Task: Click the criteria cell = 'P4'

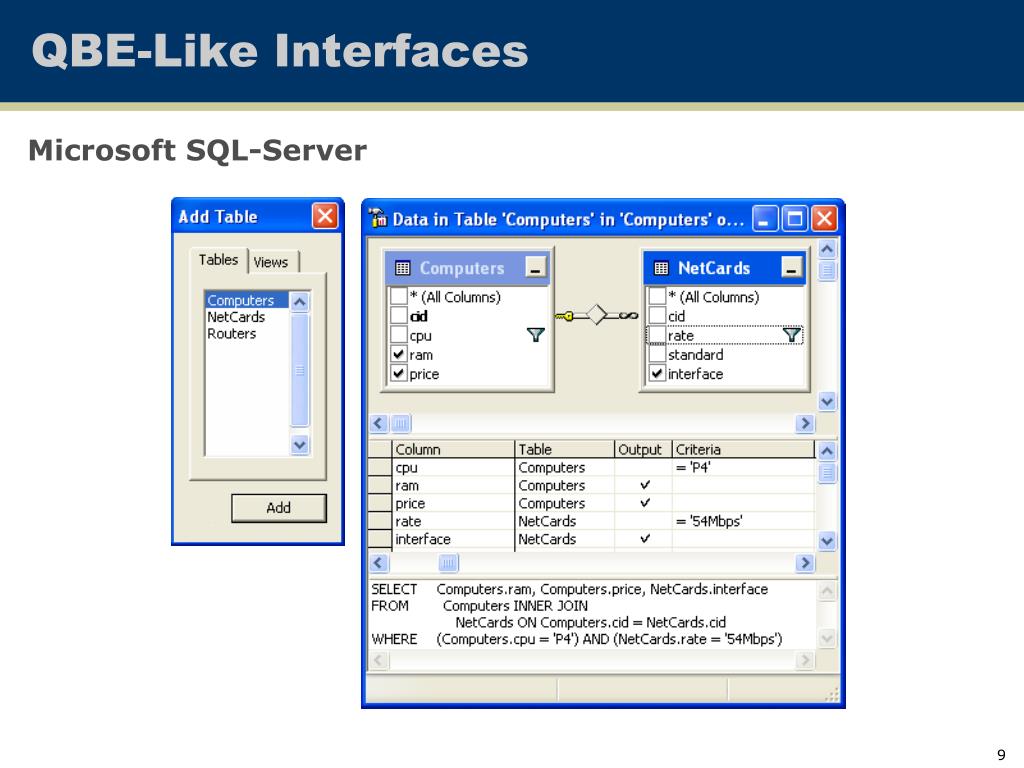Action: point(744,468)
